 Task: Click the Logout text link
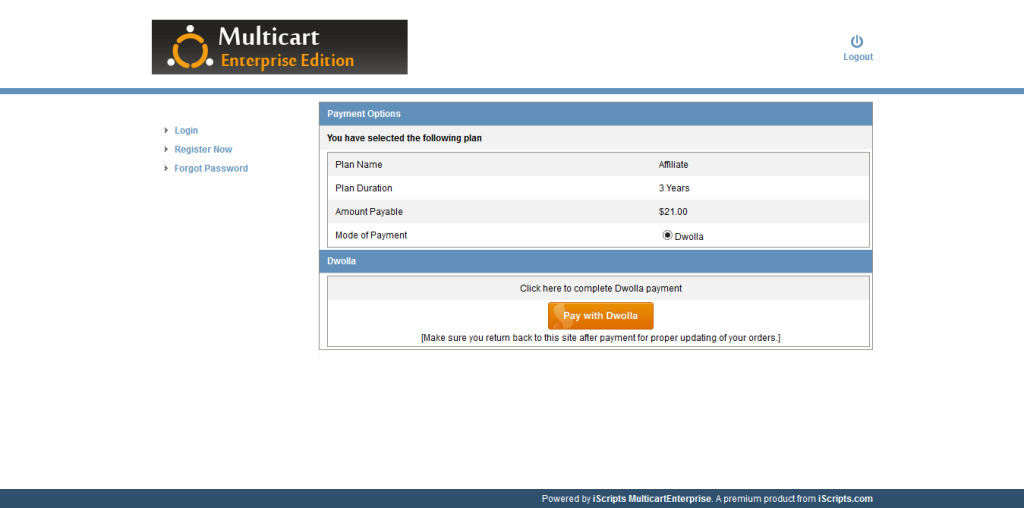click(858, 57)
